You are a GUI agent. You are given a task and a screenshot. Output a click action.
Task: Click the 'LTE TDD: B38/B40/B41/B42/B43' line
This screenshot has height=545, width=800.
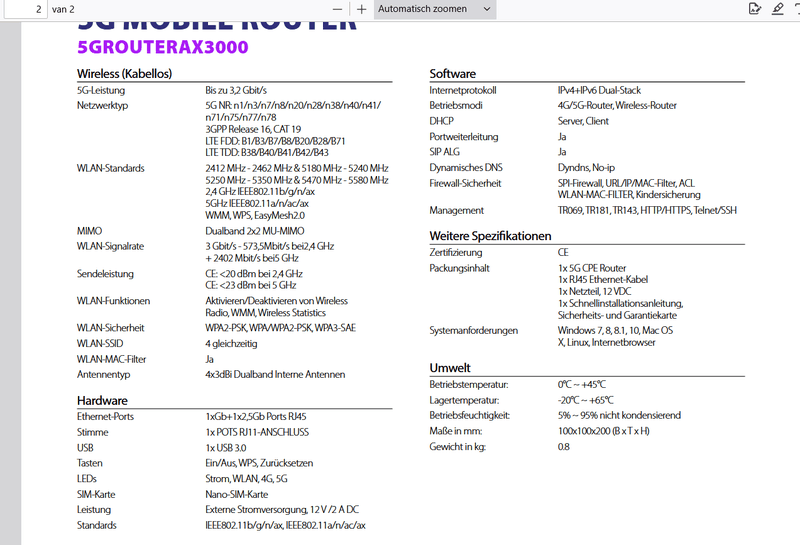tap(267, 153)
